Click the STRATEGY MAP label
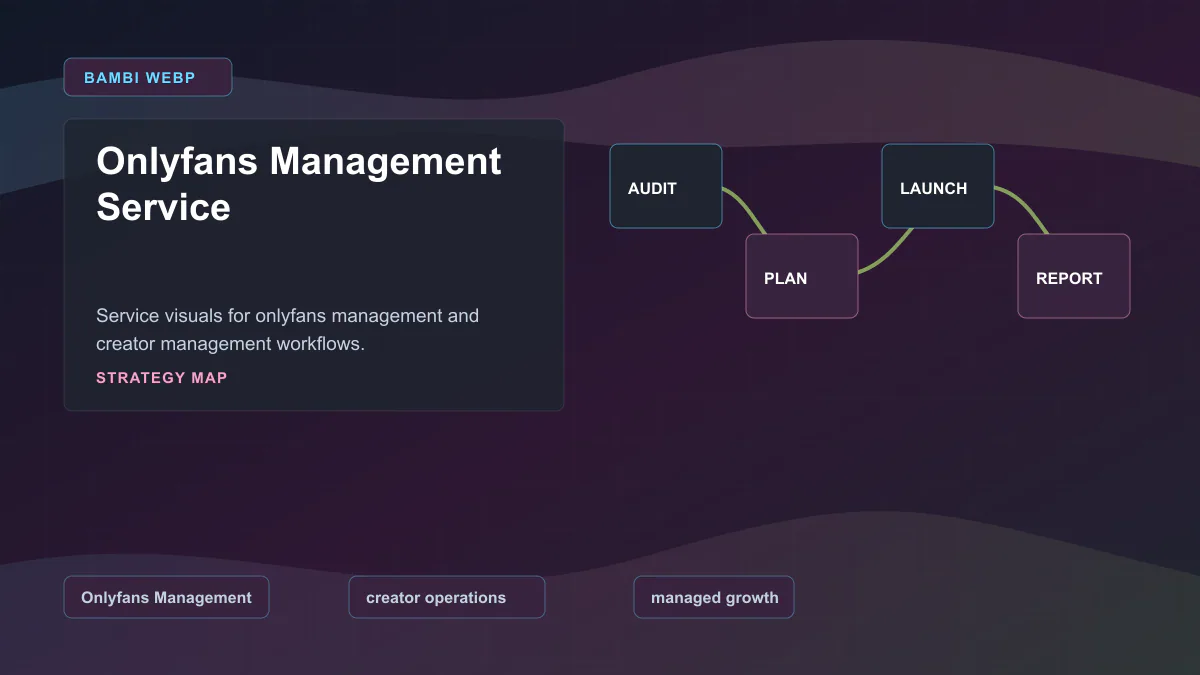The width and height of the screenshot is (1200, 675). (162, 378)
